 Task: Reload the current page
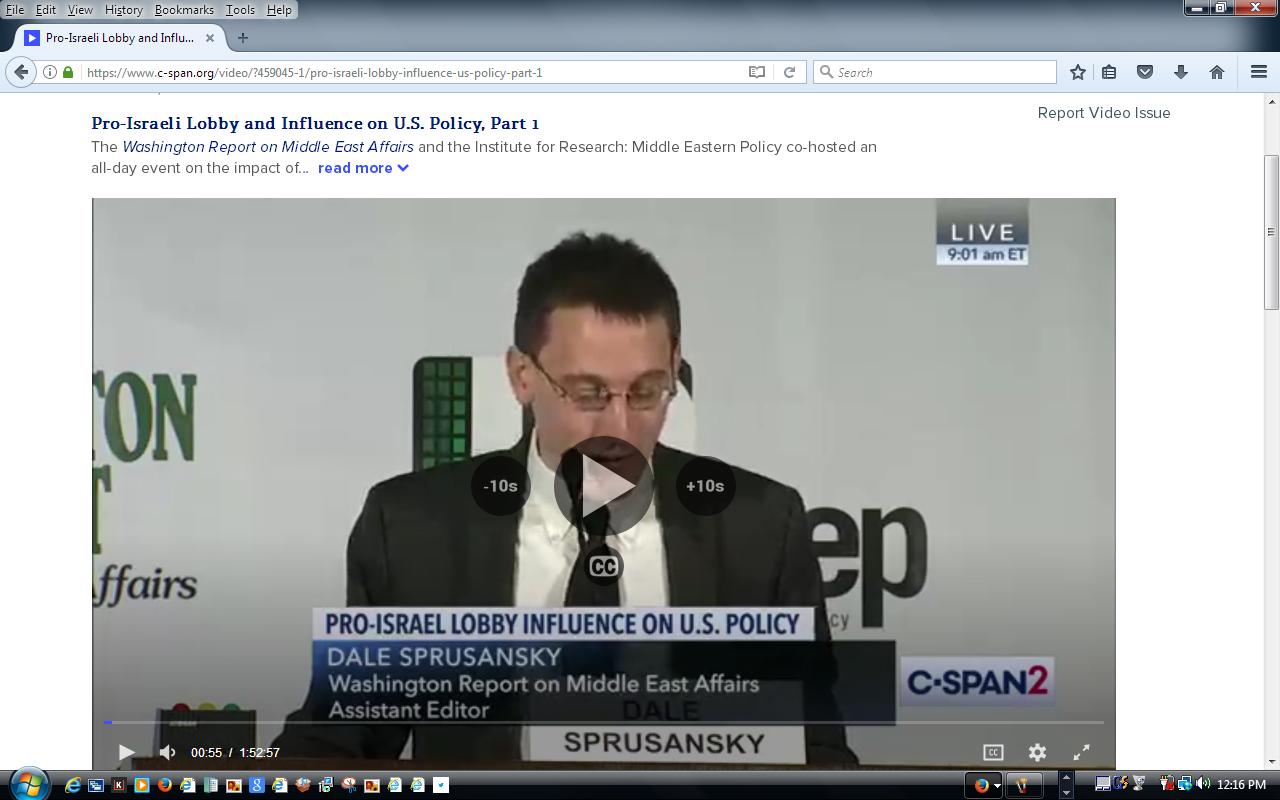coord(789,72)
